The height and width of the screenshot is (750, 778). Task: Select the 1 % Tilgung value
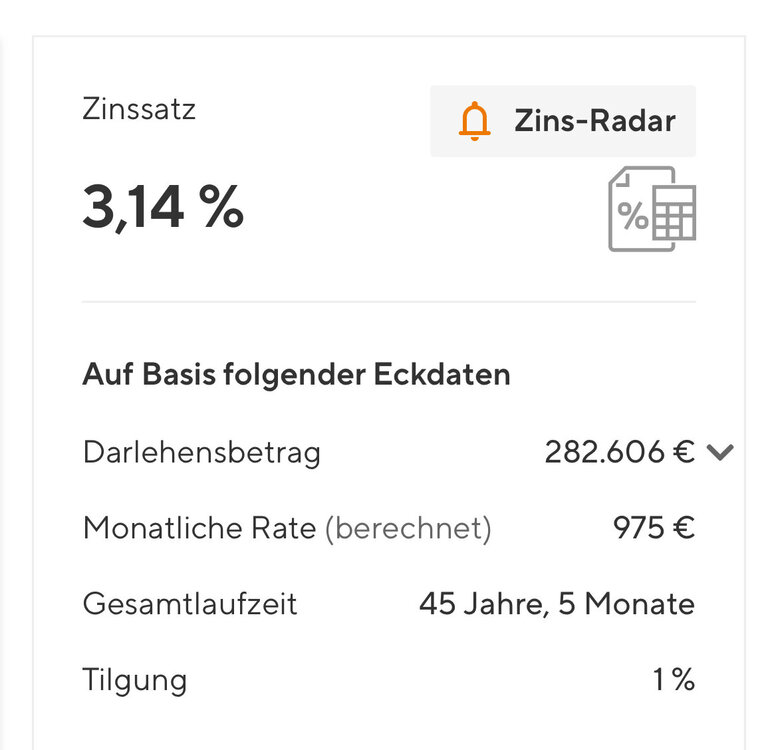click(674, 681)
